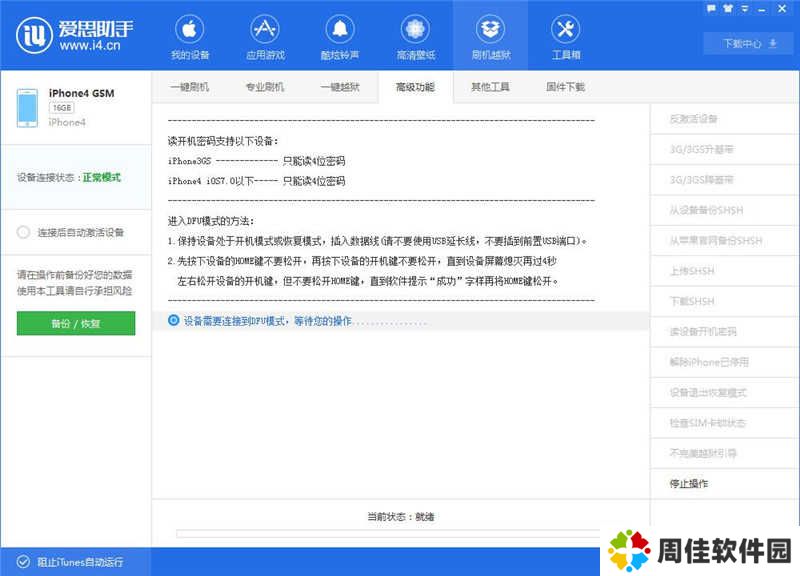Click the blue status icon beside 设备需要连接到DFU模式
This screenshot has height=576, width=800.
point(173,320)
